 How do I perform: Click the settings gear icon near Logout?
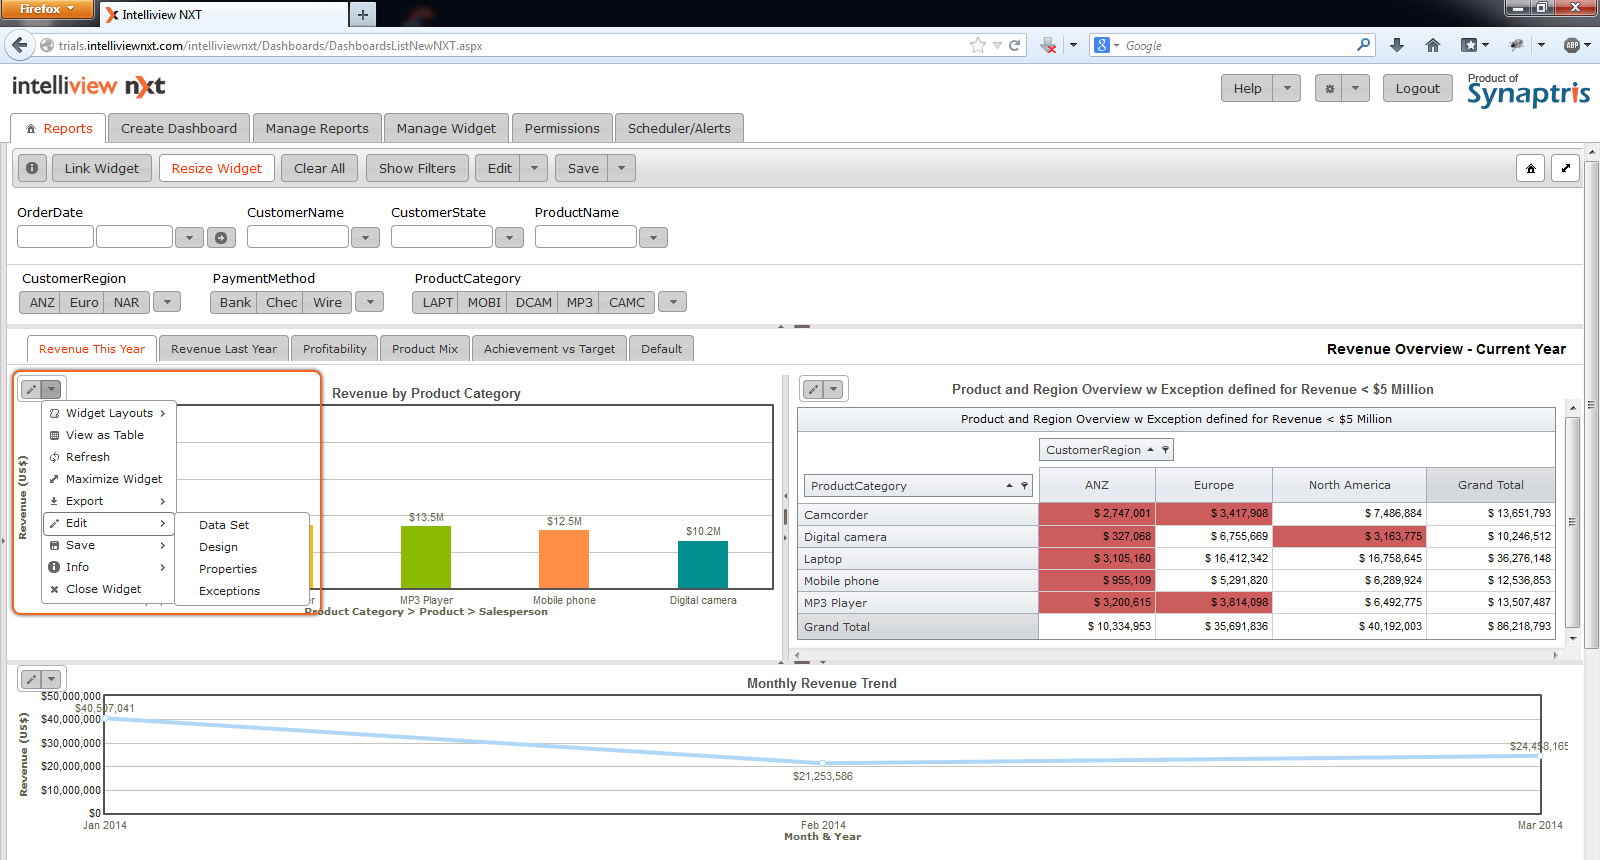coord(1329,89)
